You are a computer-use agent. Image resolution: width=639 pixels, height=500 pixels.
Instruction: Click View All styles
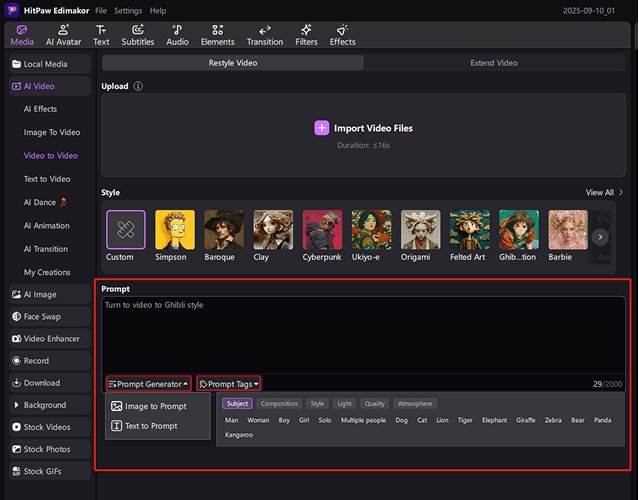coord(604,192)
